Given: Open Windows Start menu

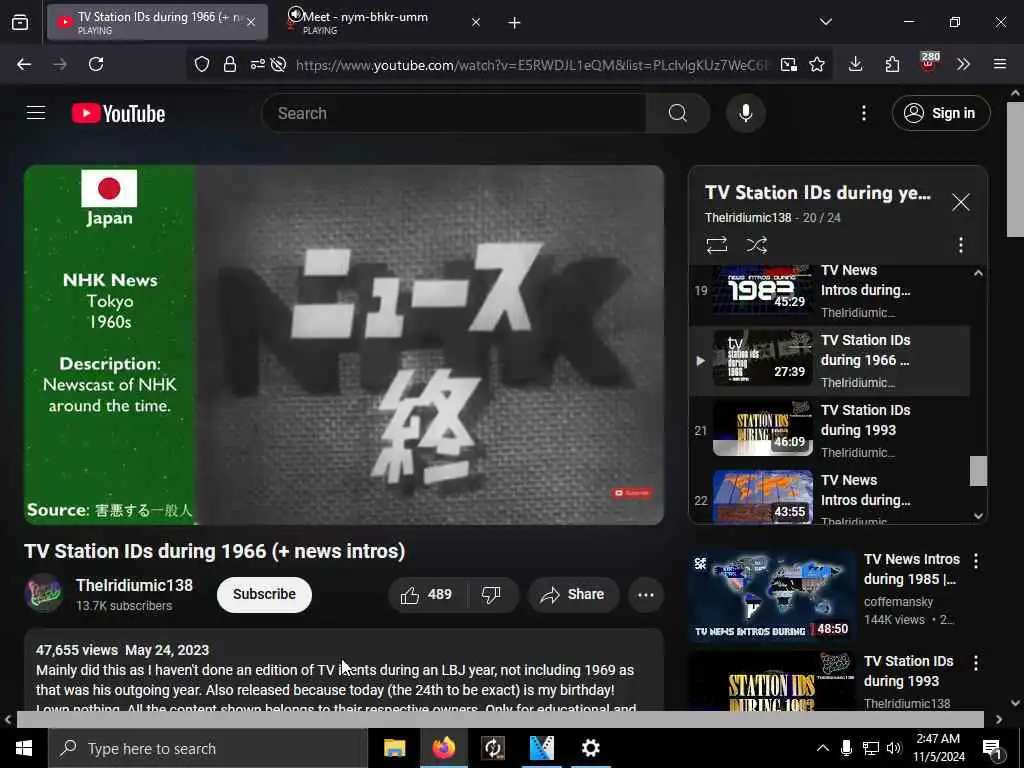Looking at the screenshot, I should pos(24,748).
